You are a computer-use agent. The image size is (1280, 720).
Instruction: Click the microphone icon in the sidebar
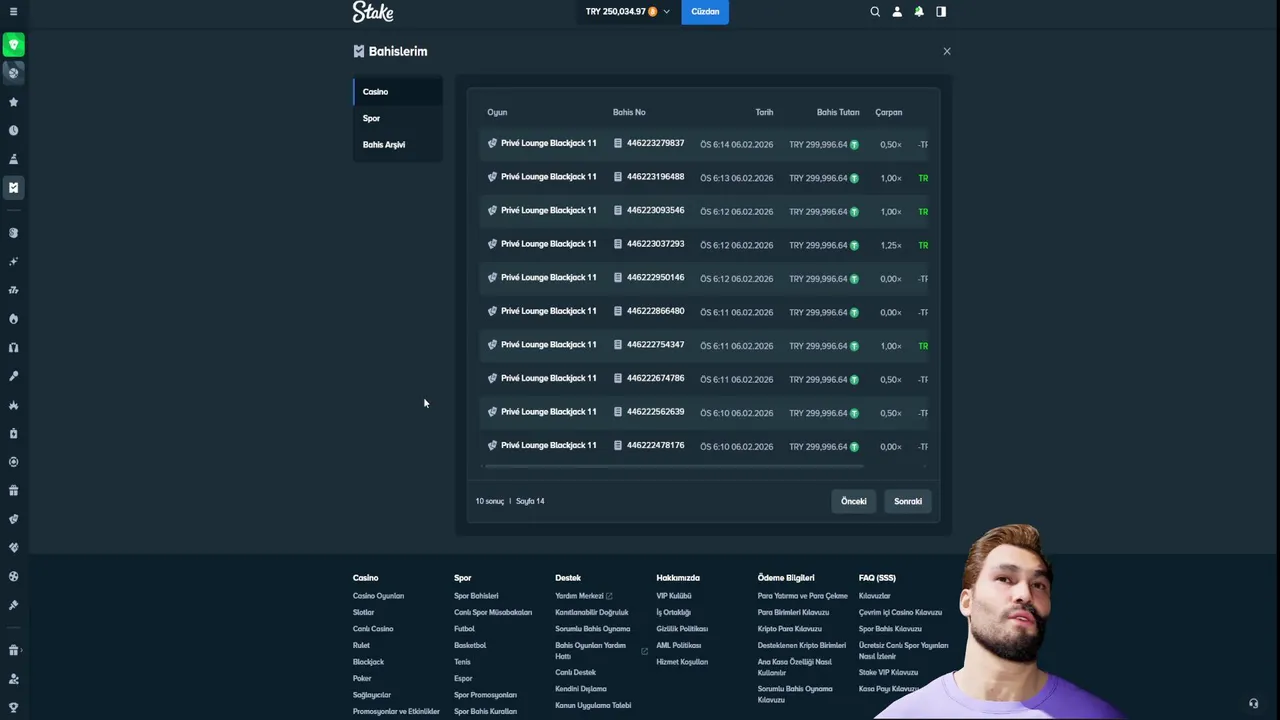tap(13, 377)
